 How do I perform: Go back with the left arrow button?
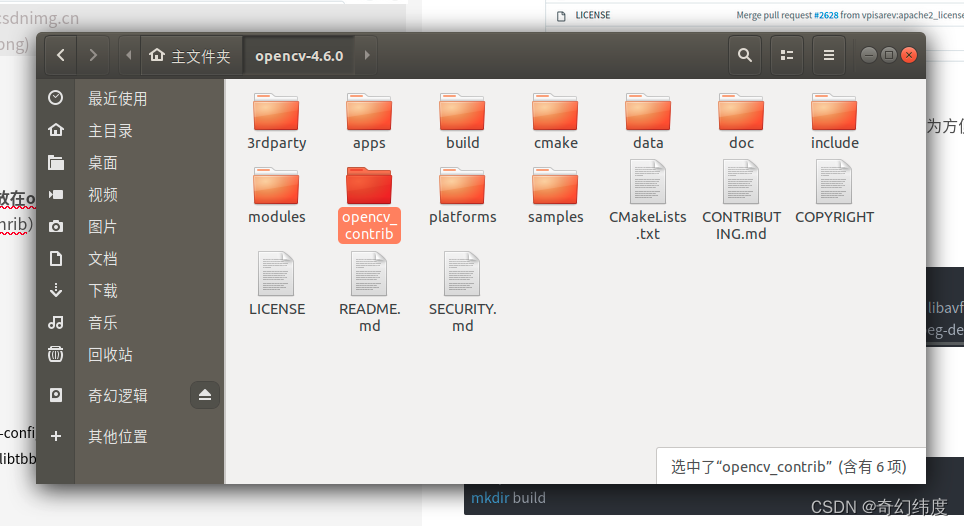[60, 55]
